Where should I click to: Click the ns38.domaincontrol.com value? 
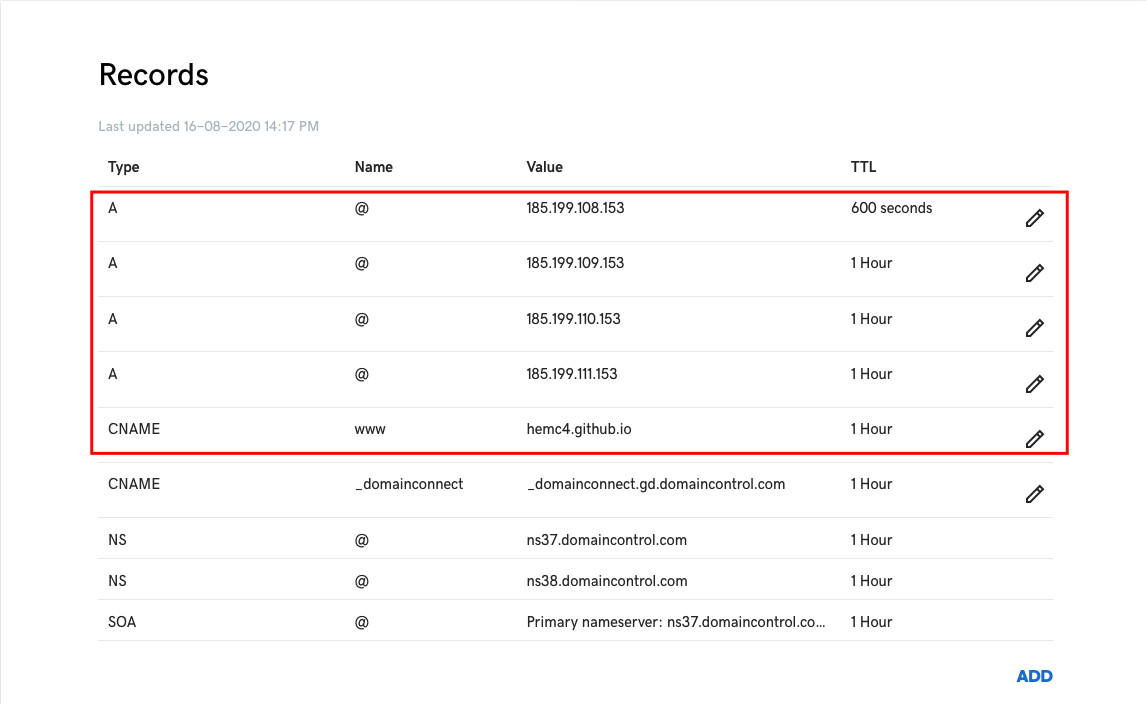point(606,581)
